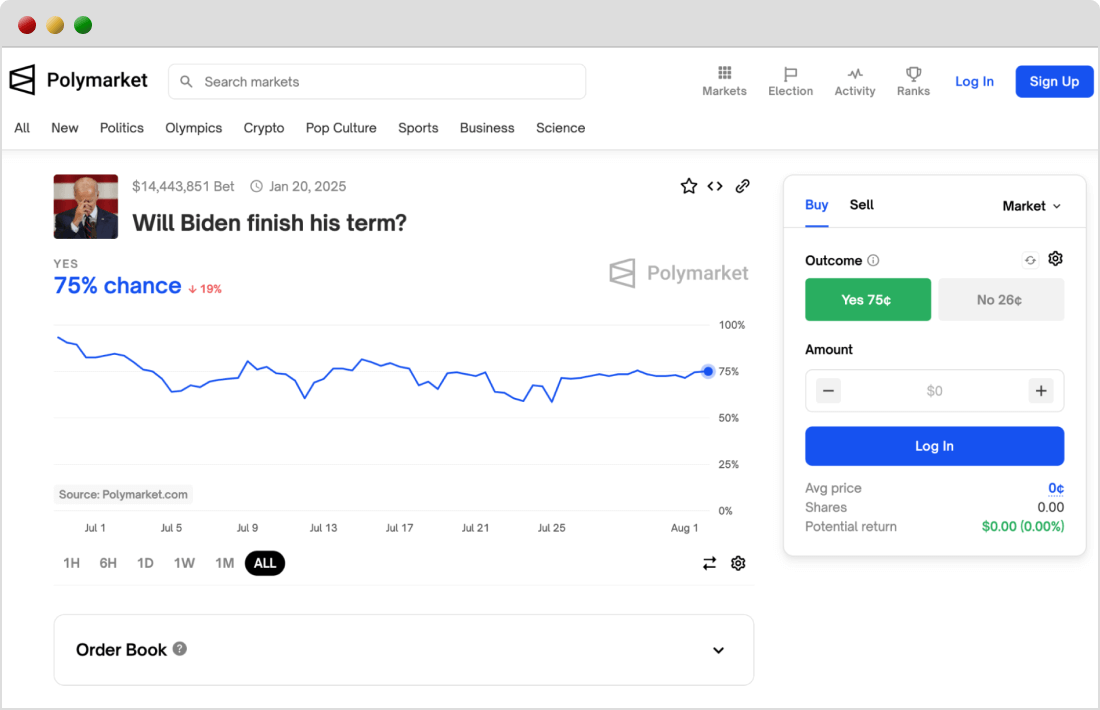Switch to the Sell tab
This screenshot has height=710, width=1100.
coord(861,205)
